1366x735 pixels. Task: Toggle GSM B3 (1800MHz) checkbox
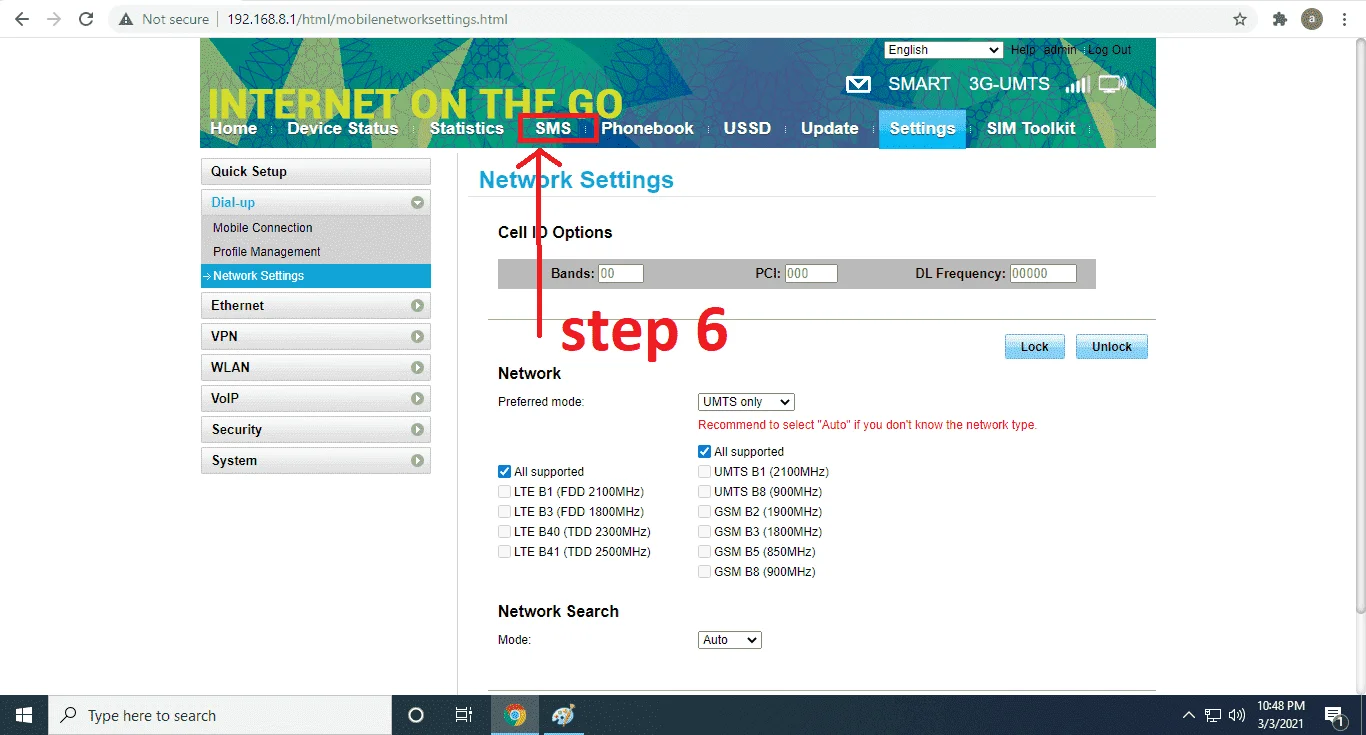coord(705,532)
